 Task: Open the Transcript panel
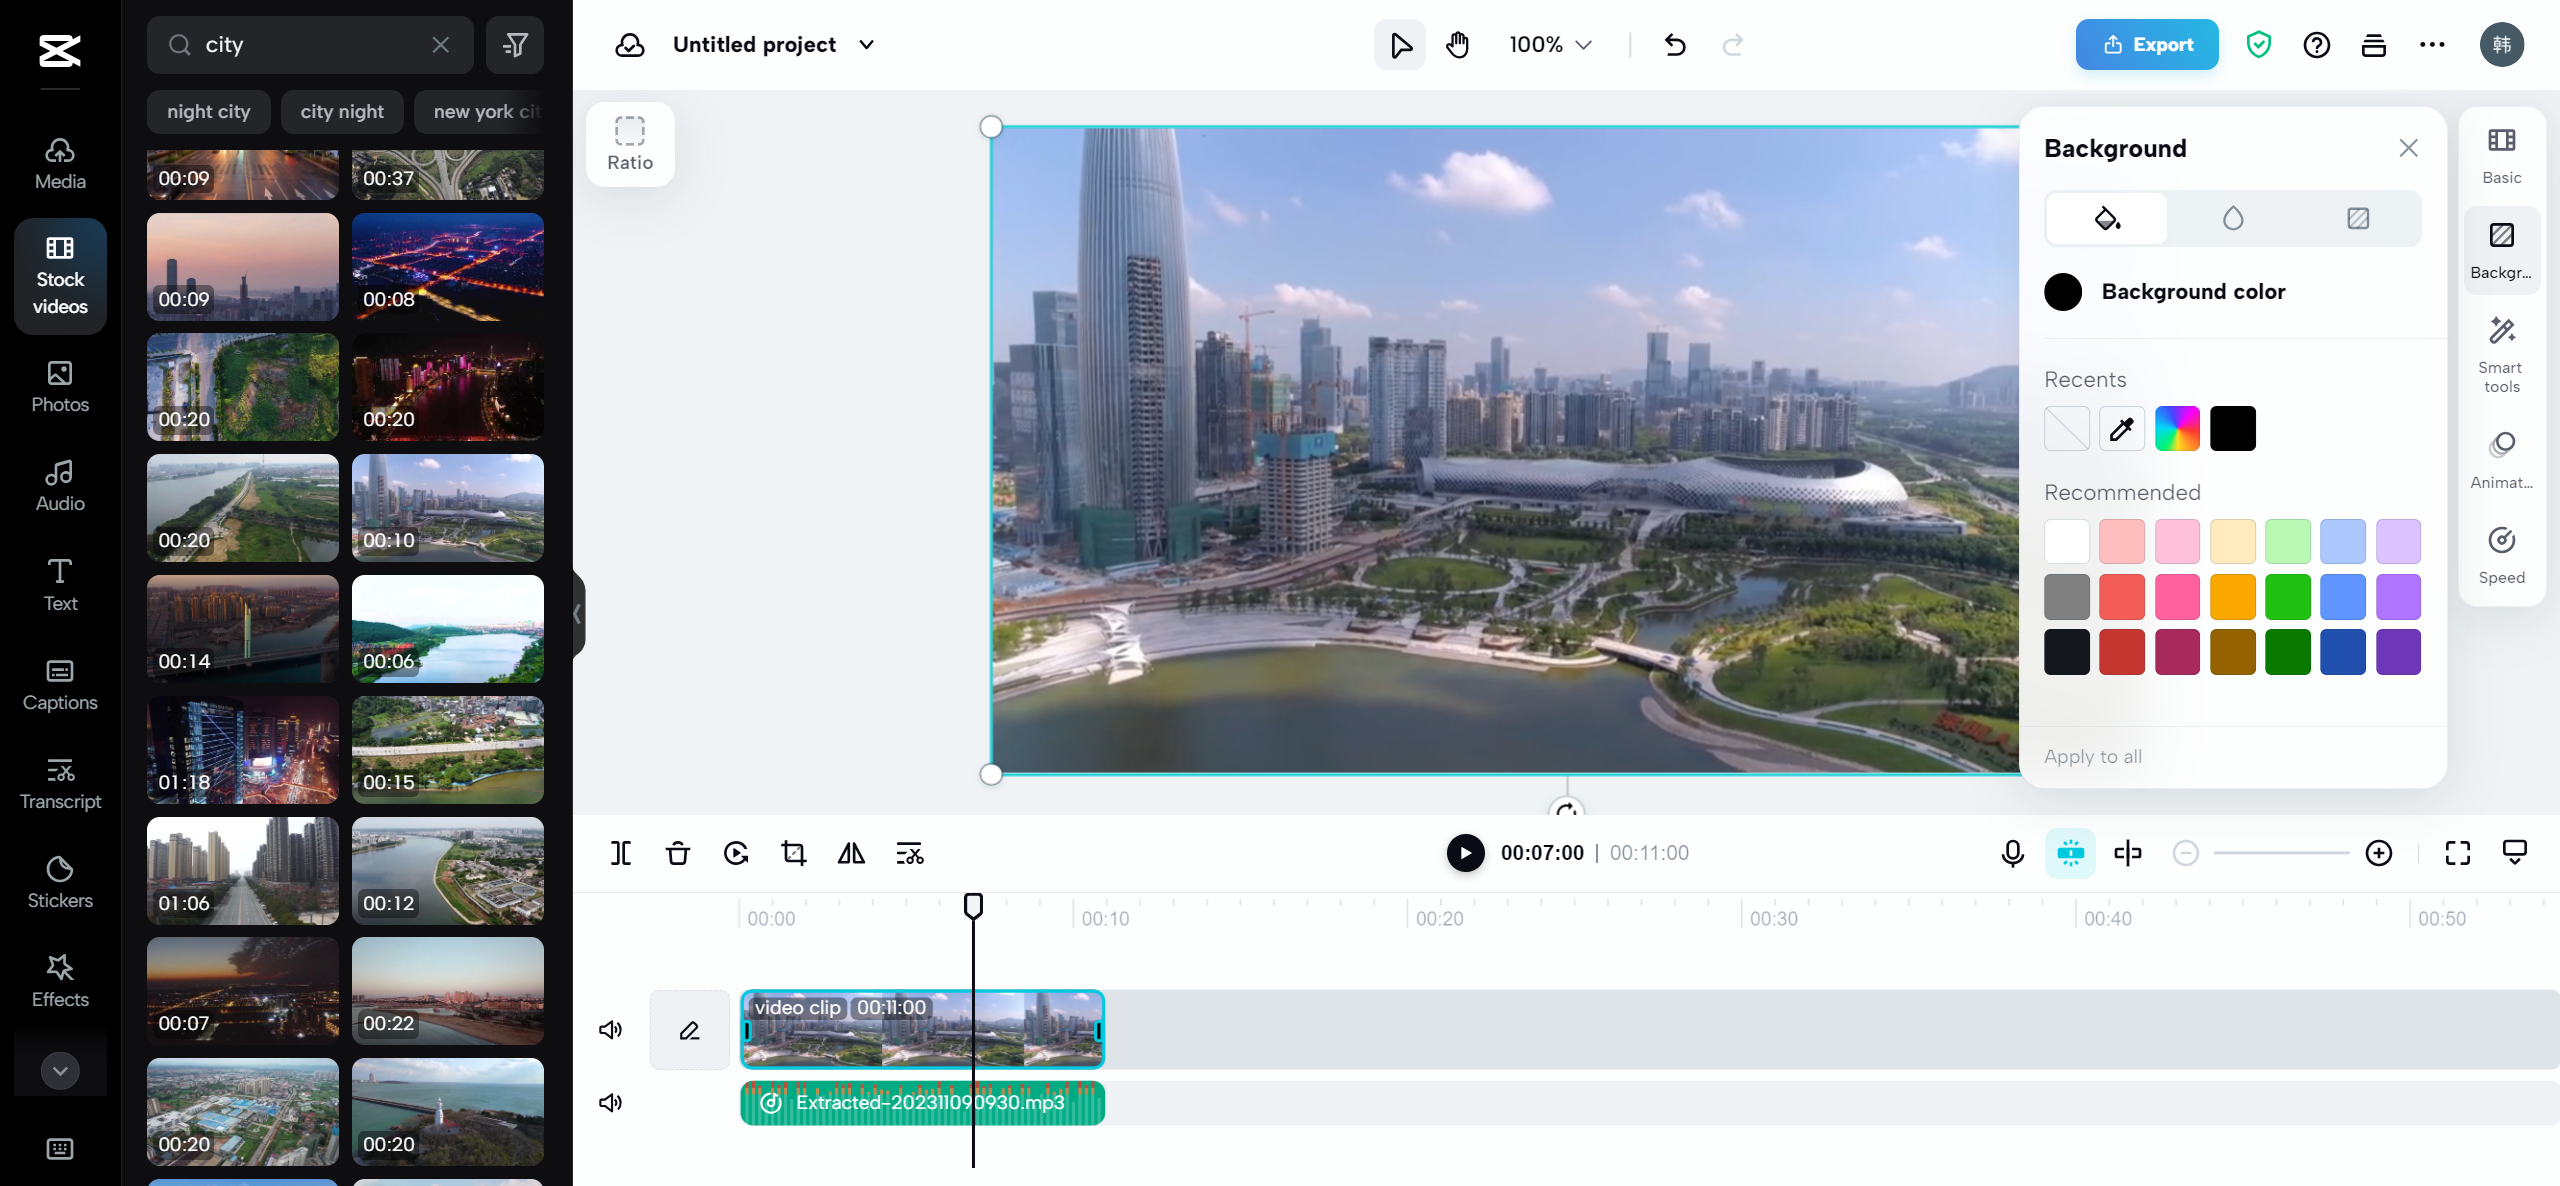point(60,784)
